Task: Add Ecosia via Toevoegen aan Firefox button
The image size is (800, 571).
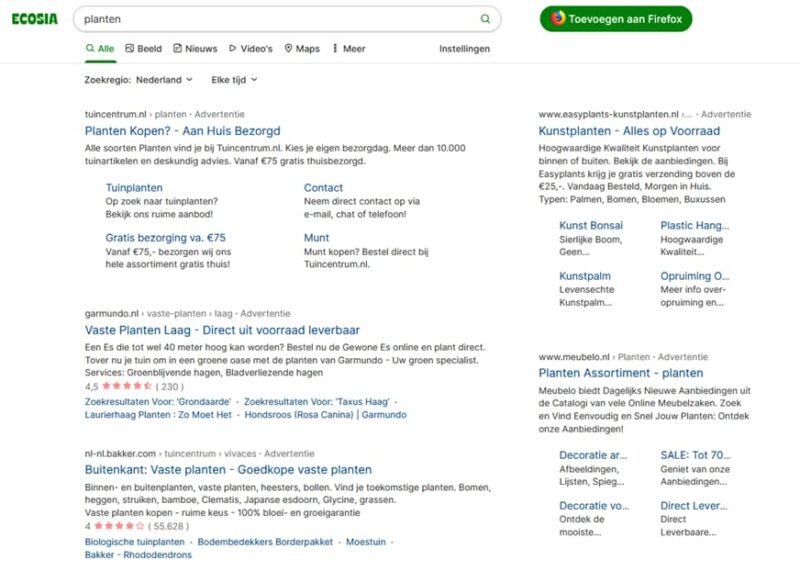Action: [616, 19]
